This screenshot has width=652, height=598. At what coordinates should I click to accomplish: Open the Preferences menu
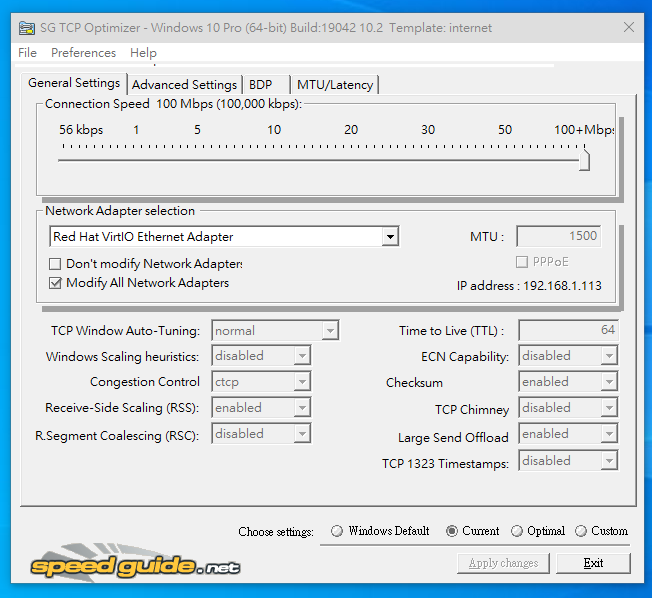tap(83, 53)
